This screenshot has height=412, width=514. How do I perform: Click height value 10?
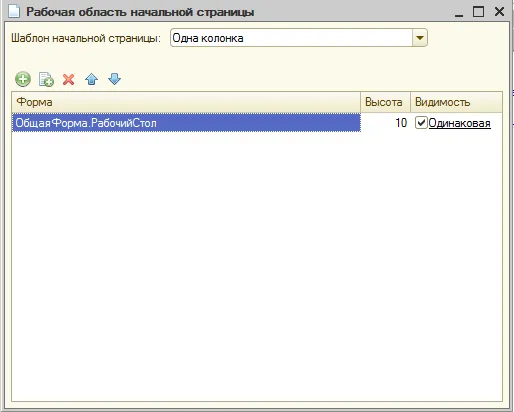401,123
